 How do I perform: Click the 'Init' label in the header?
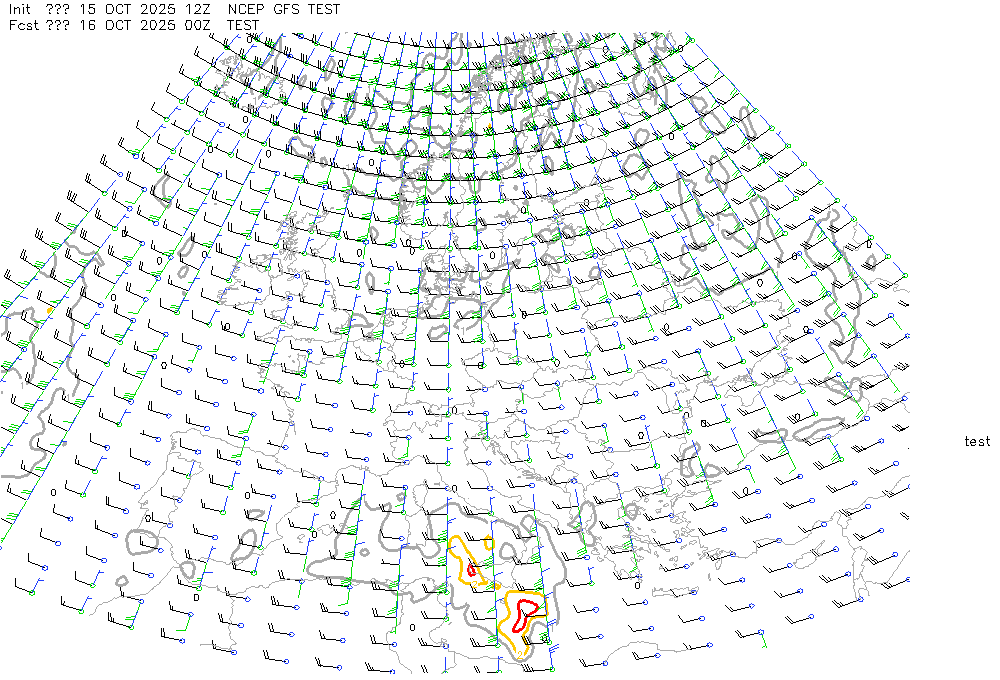[20, 9]
